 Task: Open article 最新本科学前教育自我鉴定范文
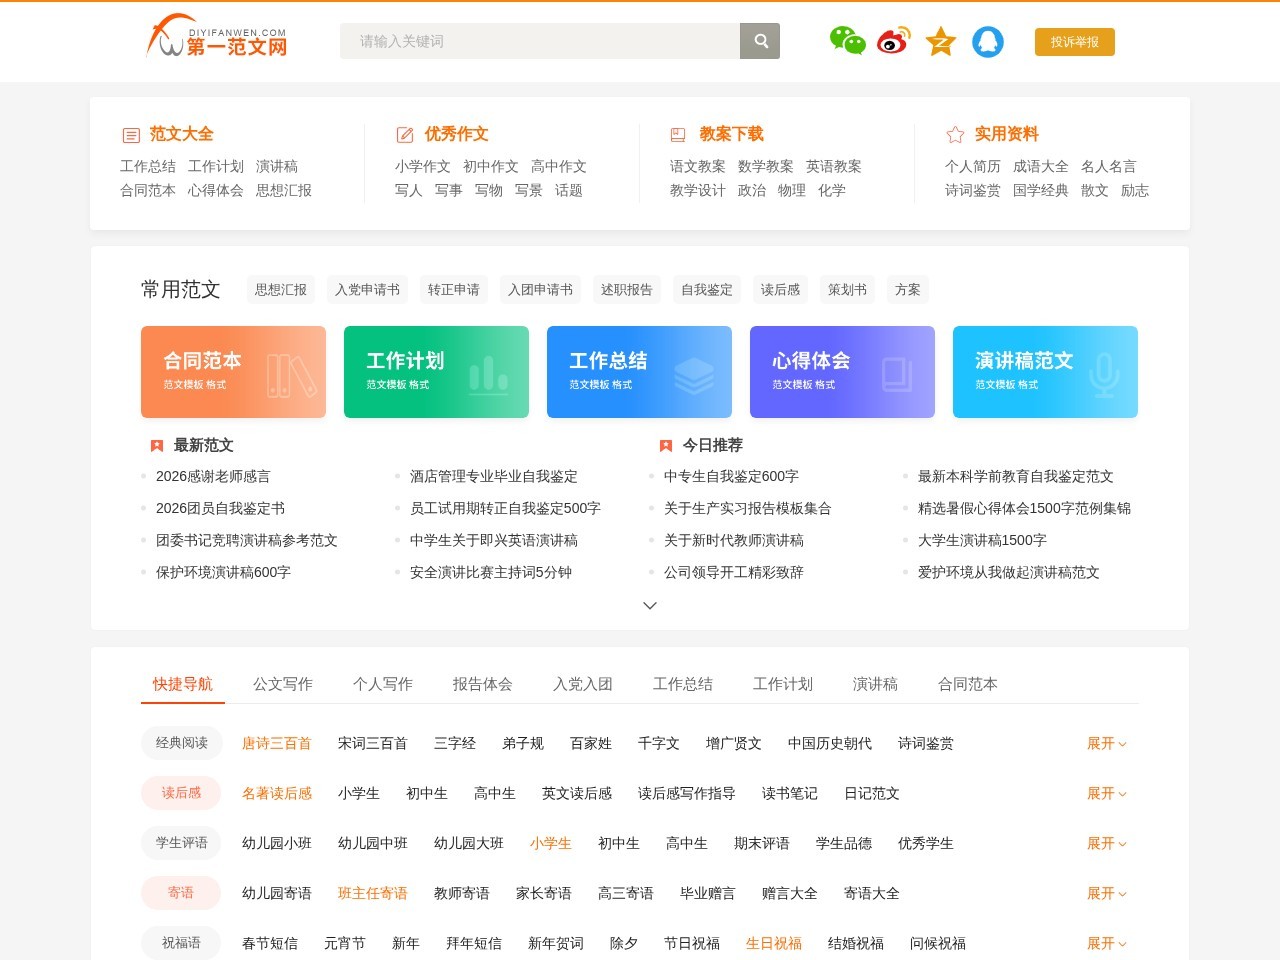[x=1016, y=477]
